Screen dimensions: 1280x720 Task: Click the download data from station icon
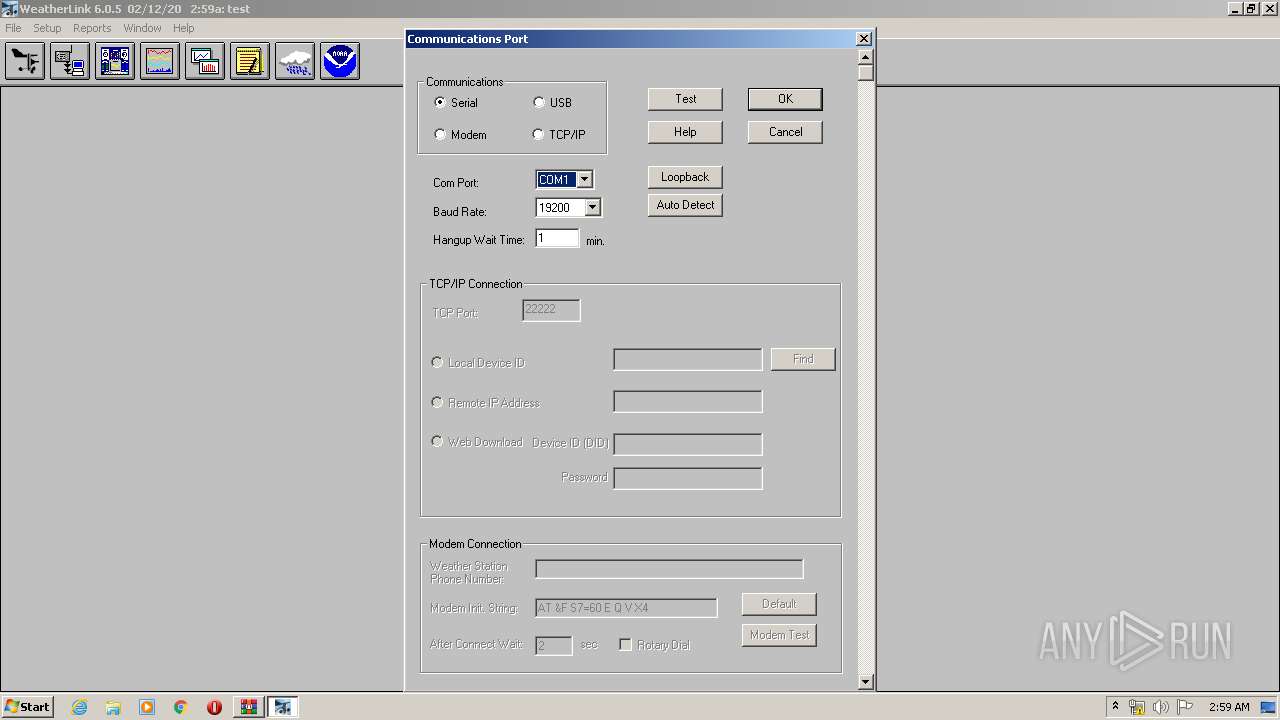70,61
